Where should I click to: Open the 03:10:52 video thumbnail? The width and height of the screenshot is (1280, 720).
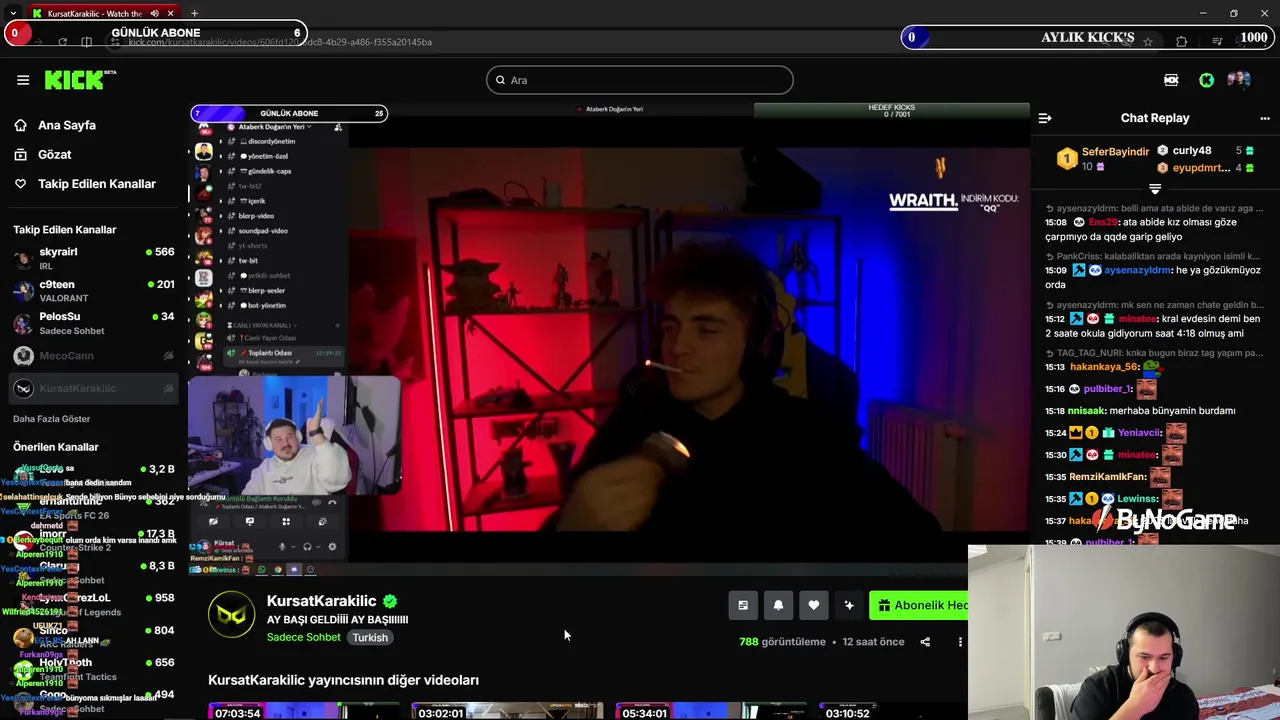[x=893, y=711]
